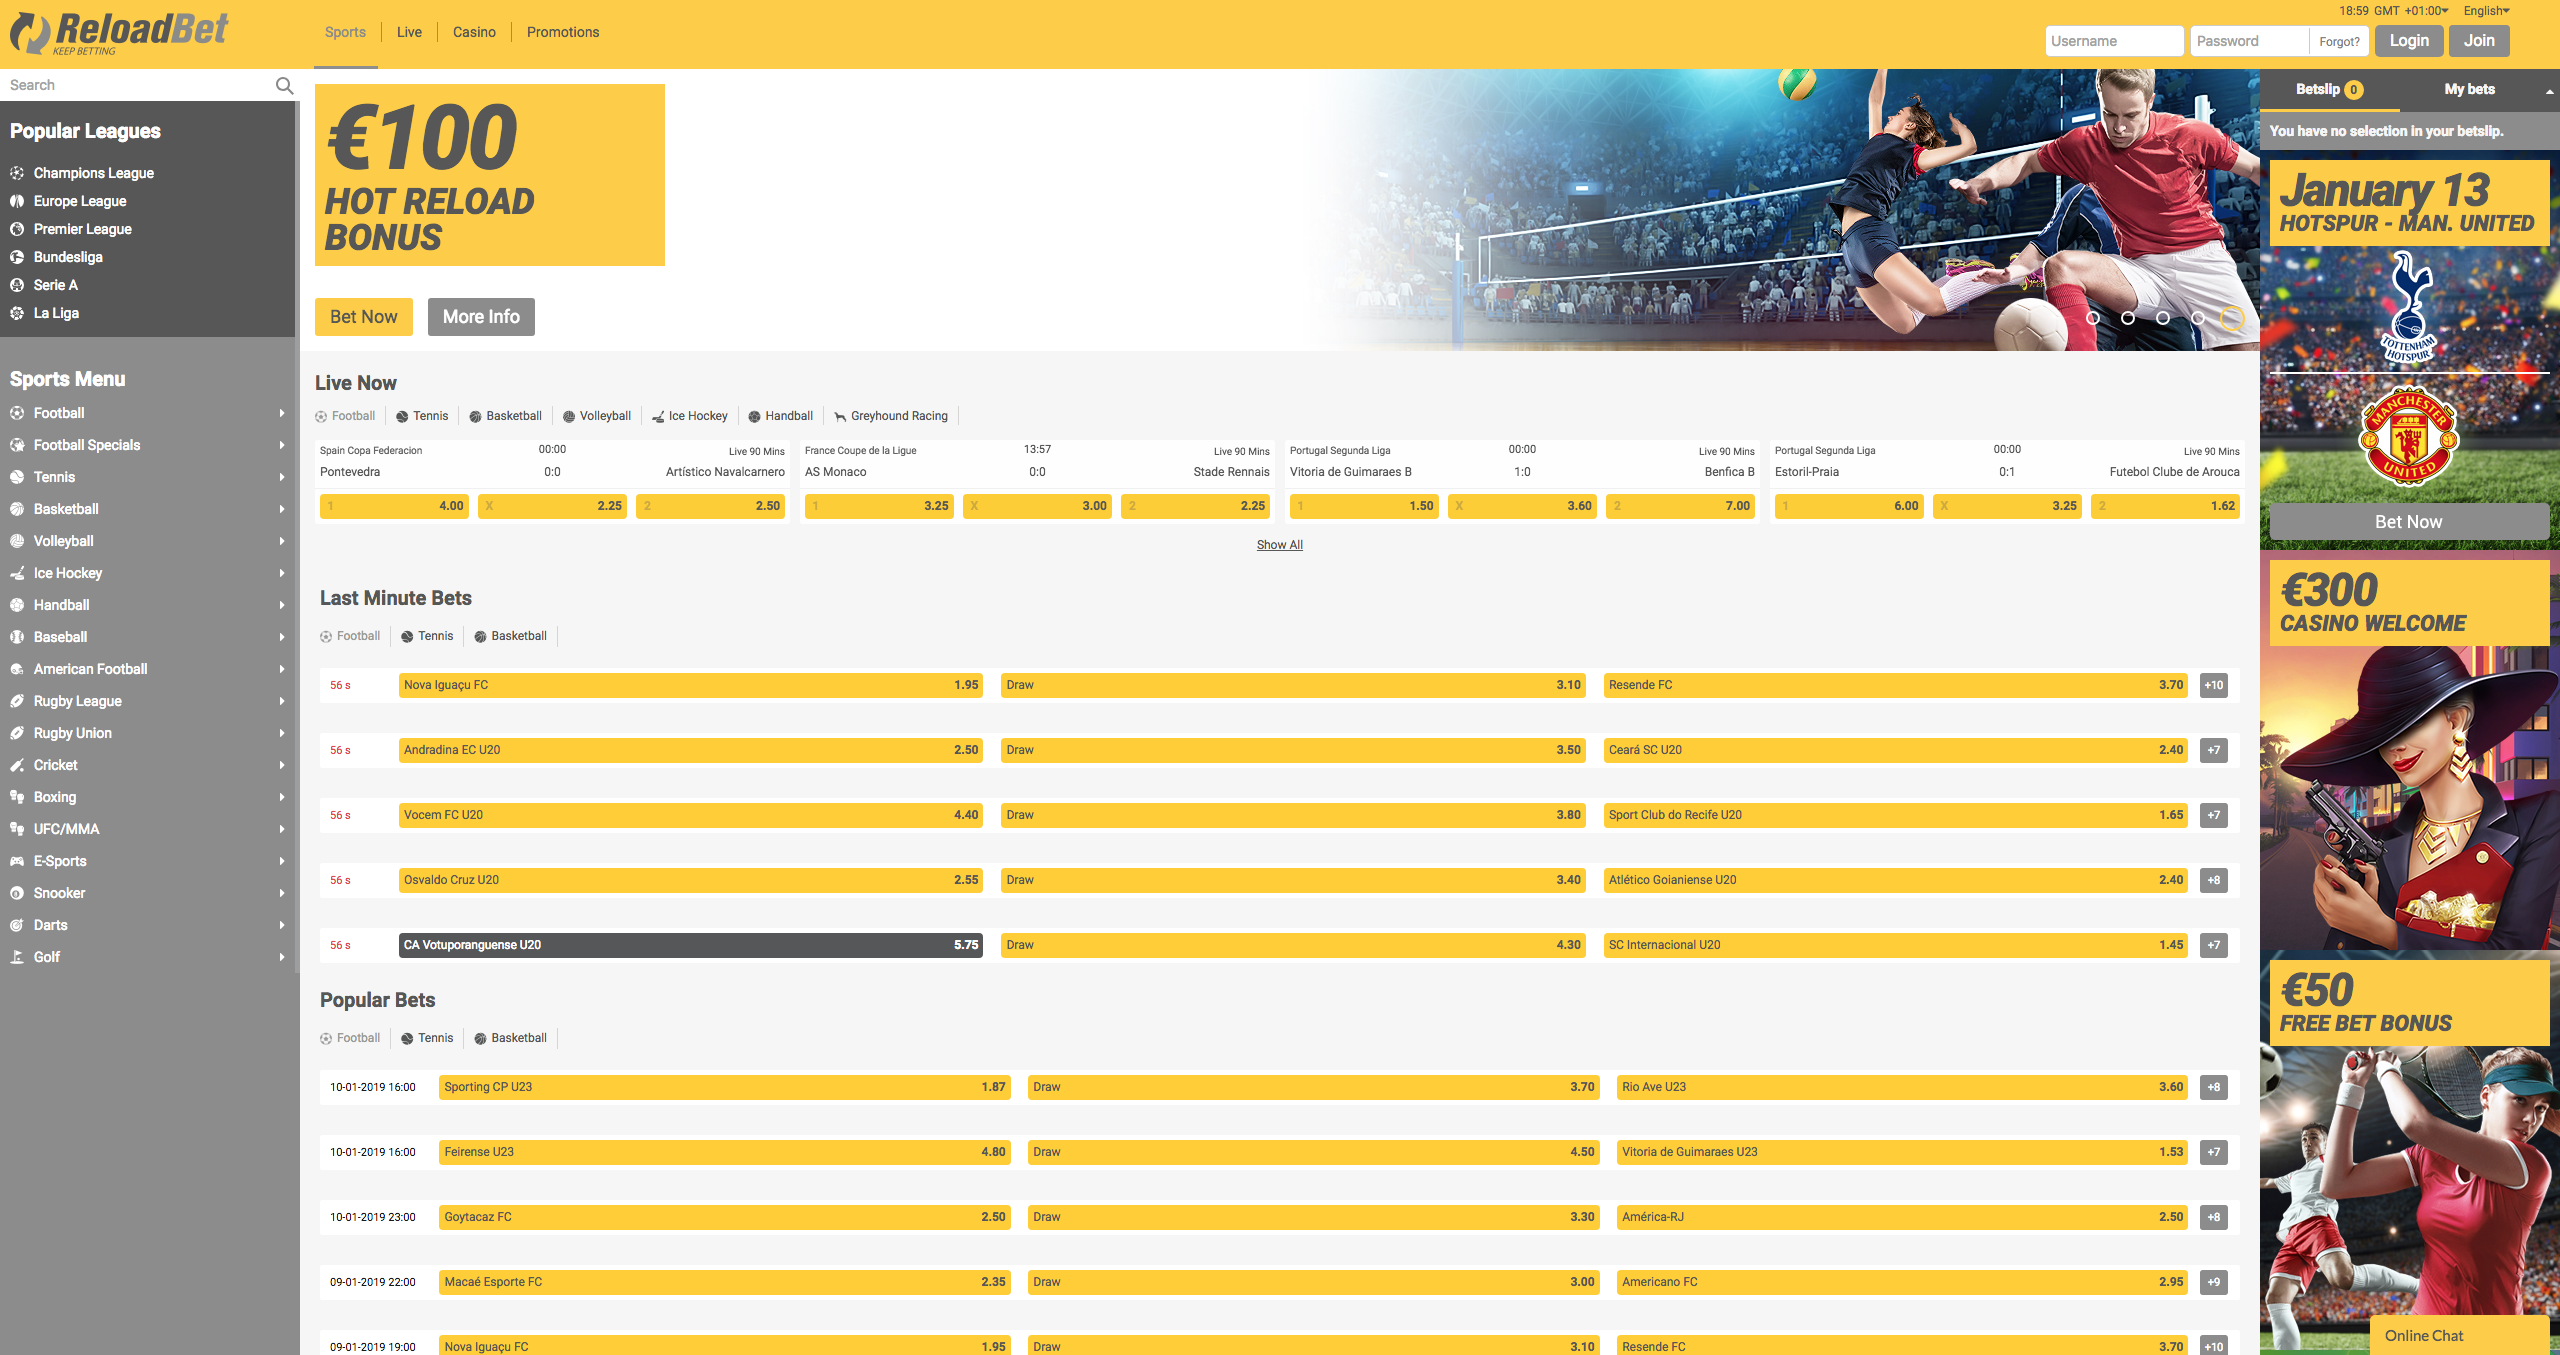
Task: Click the Rugby League ball icon
Action: pos(17,701)
